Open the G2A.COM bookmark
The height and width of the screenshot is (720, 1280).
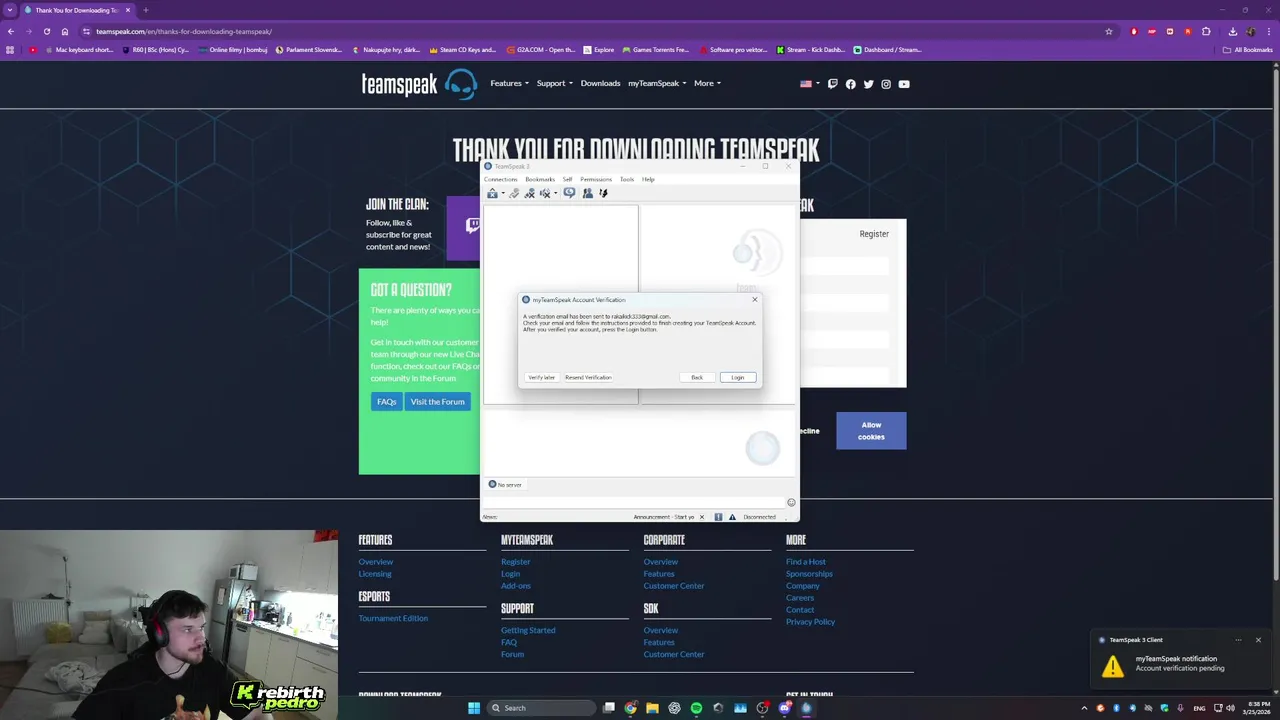(x=541, y=50)
